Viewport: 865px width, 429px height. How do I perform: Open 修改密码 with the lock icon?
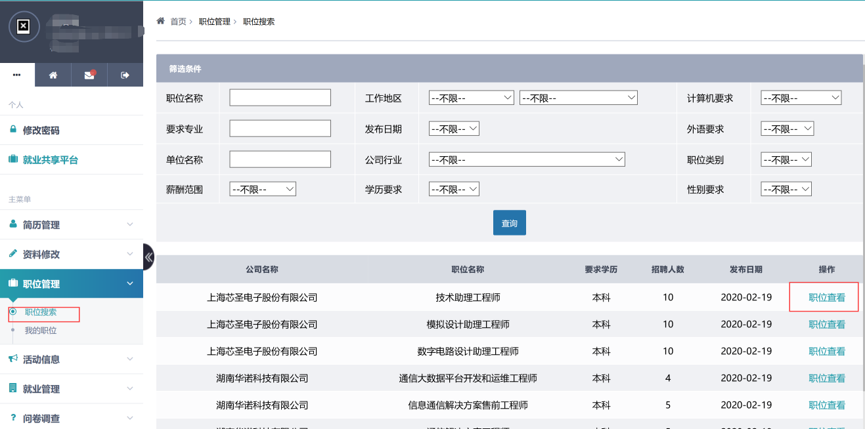[x=41, y=131]
